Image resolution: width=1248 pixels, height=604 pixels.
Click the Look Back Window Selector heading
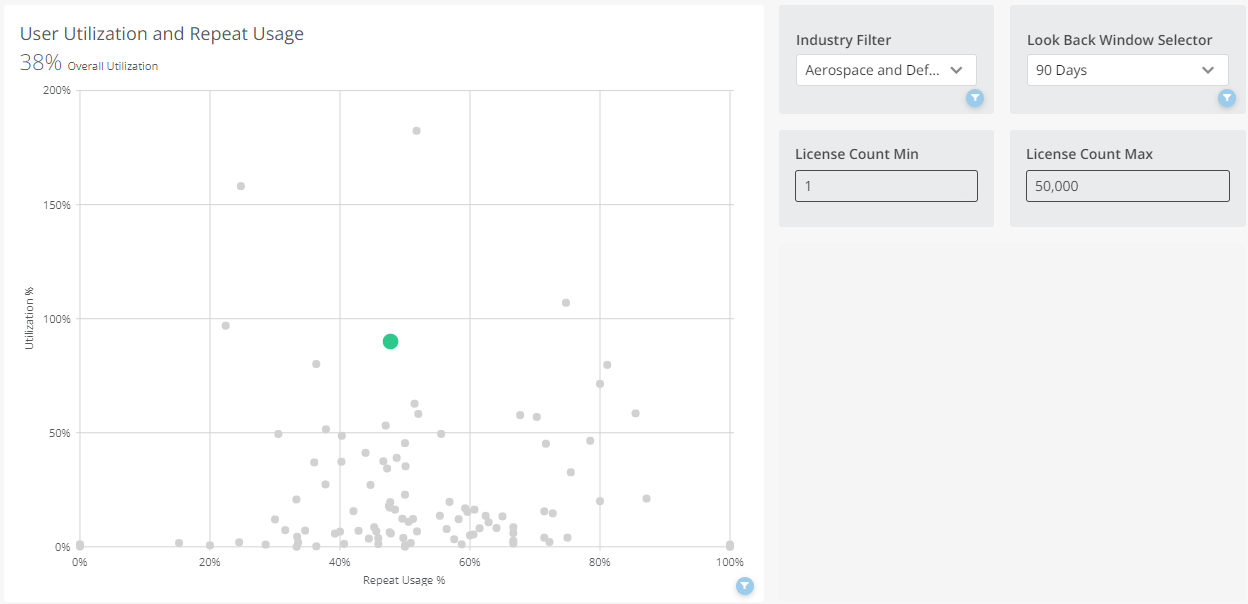1119,40
